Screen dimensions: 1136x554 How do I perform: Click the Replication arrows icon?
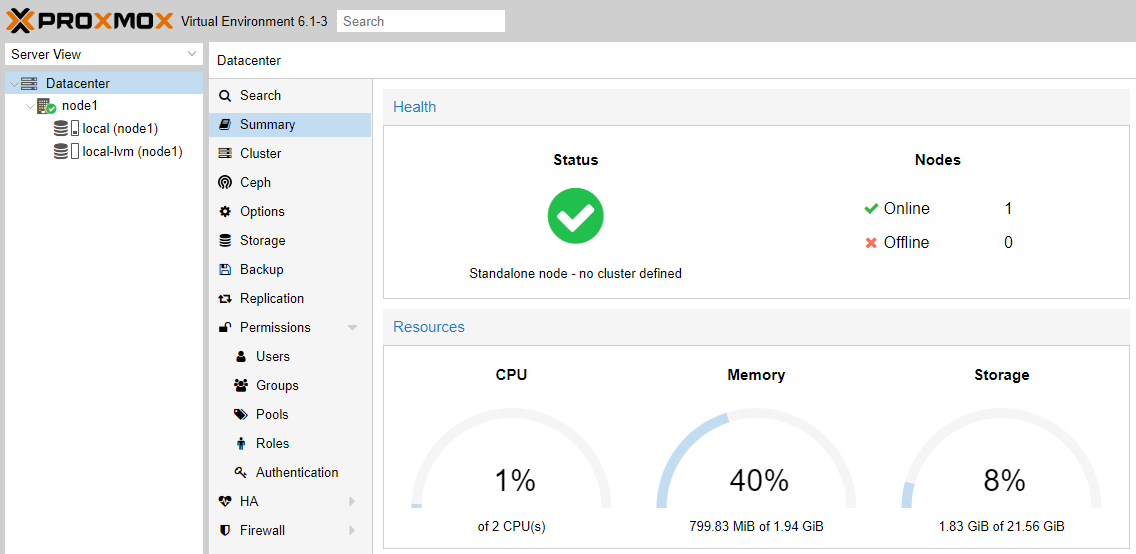(x=225, y=299)
